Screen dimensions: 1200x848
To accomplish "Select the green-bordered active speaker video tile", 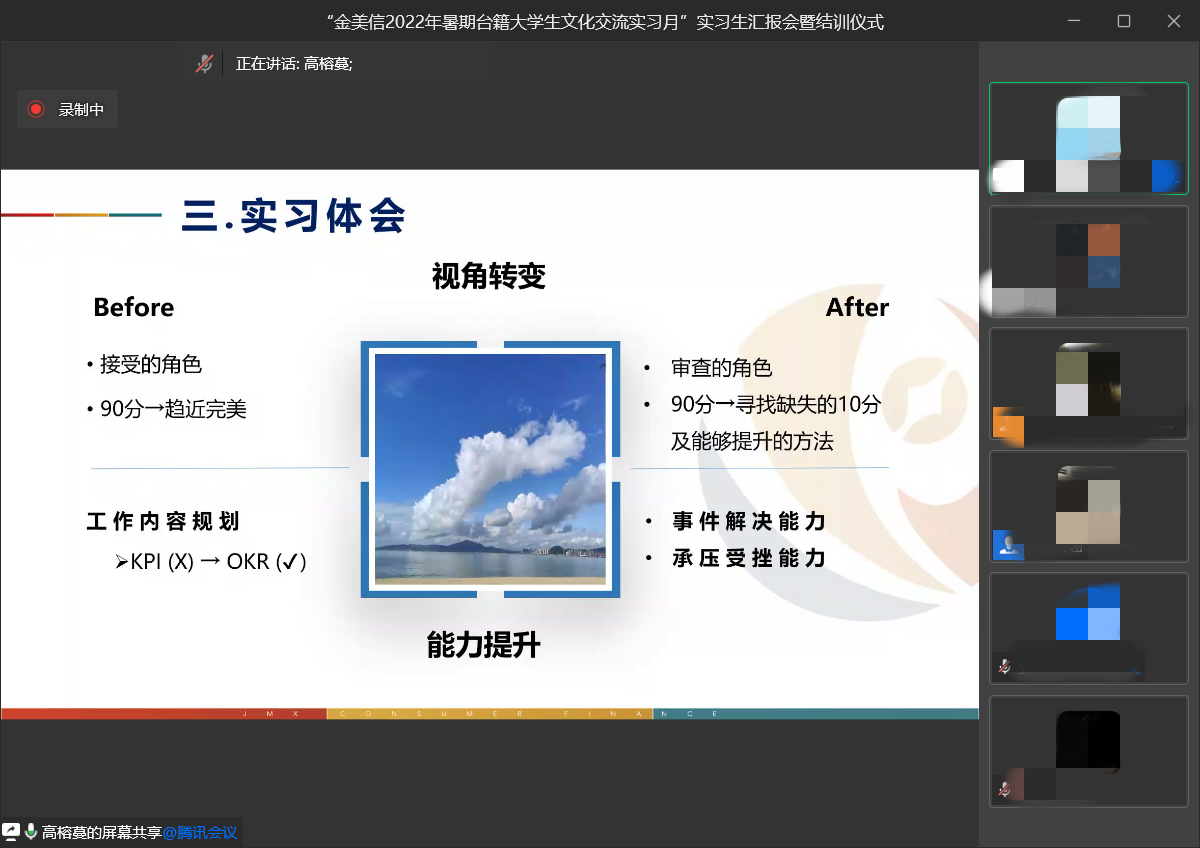I will coord(1088,138).
